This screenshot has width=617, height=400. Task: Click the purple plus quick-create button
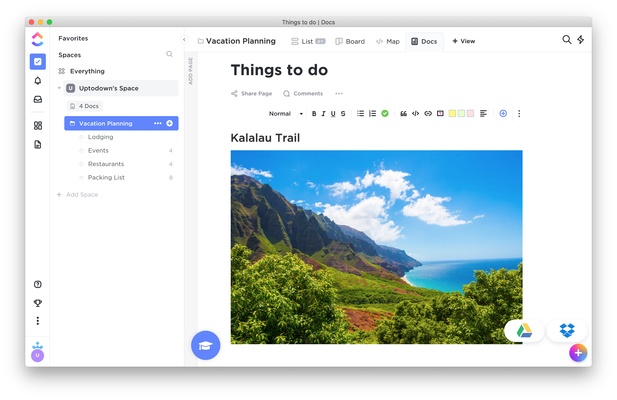point(578,353)
